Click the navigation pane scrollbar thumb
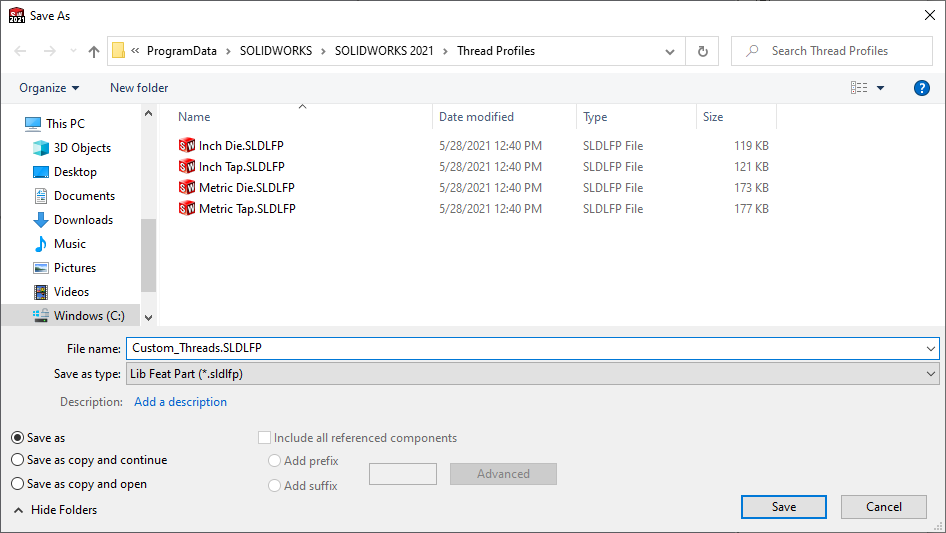This screenshot has height=533, width=946. 148,255
